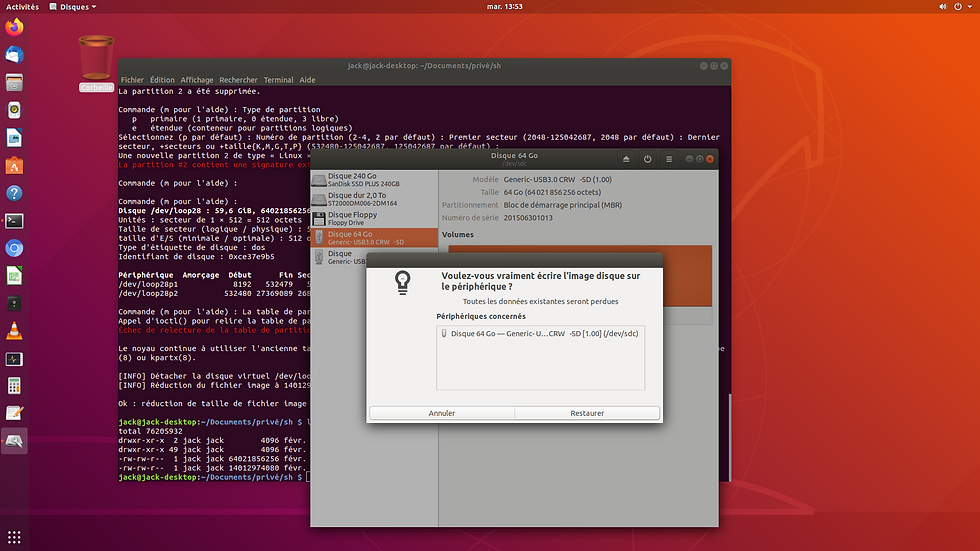Open the Disques application menu in top bar

73,7
